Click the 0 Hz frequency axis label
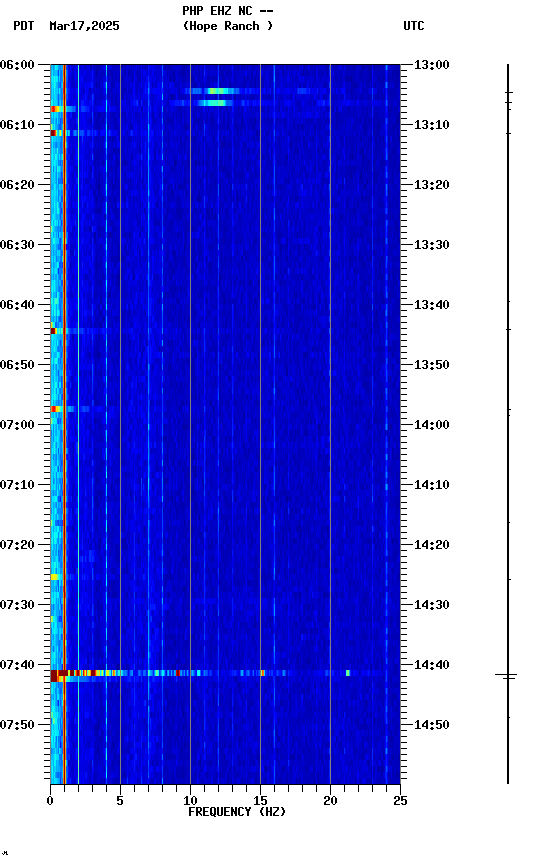The width and height of the screenshot is (552, 864). tap(50, 801)
